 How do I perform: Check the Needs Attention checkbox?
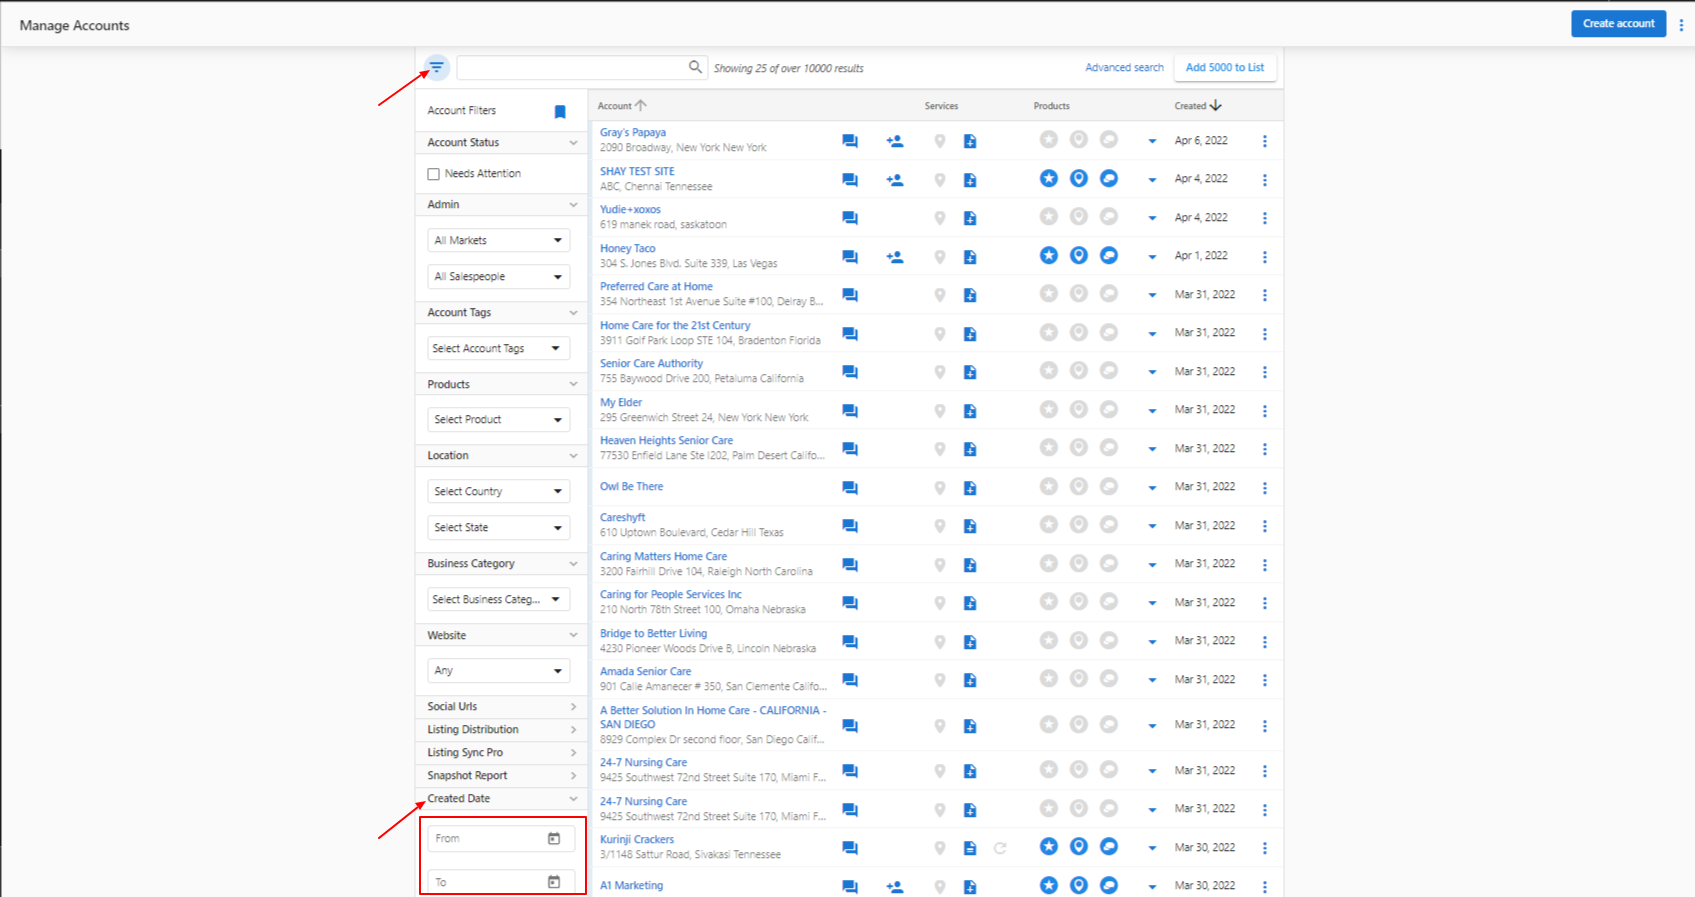[433, 174]
